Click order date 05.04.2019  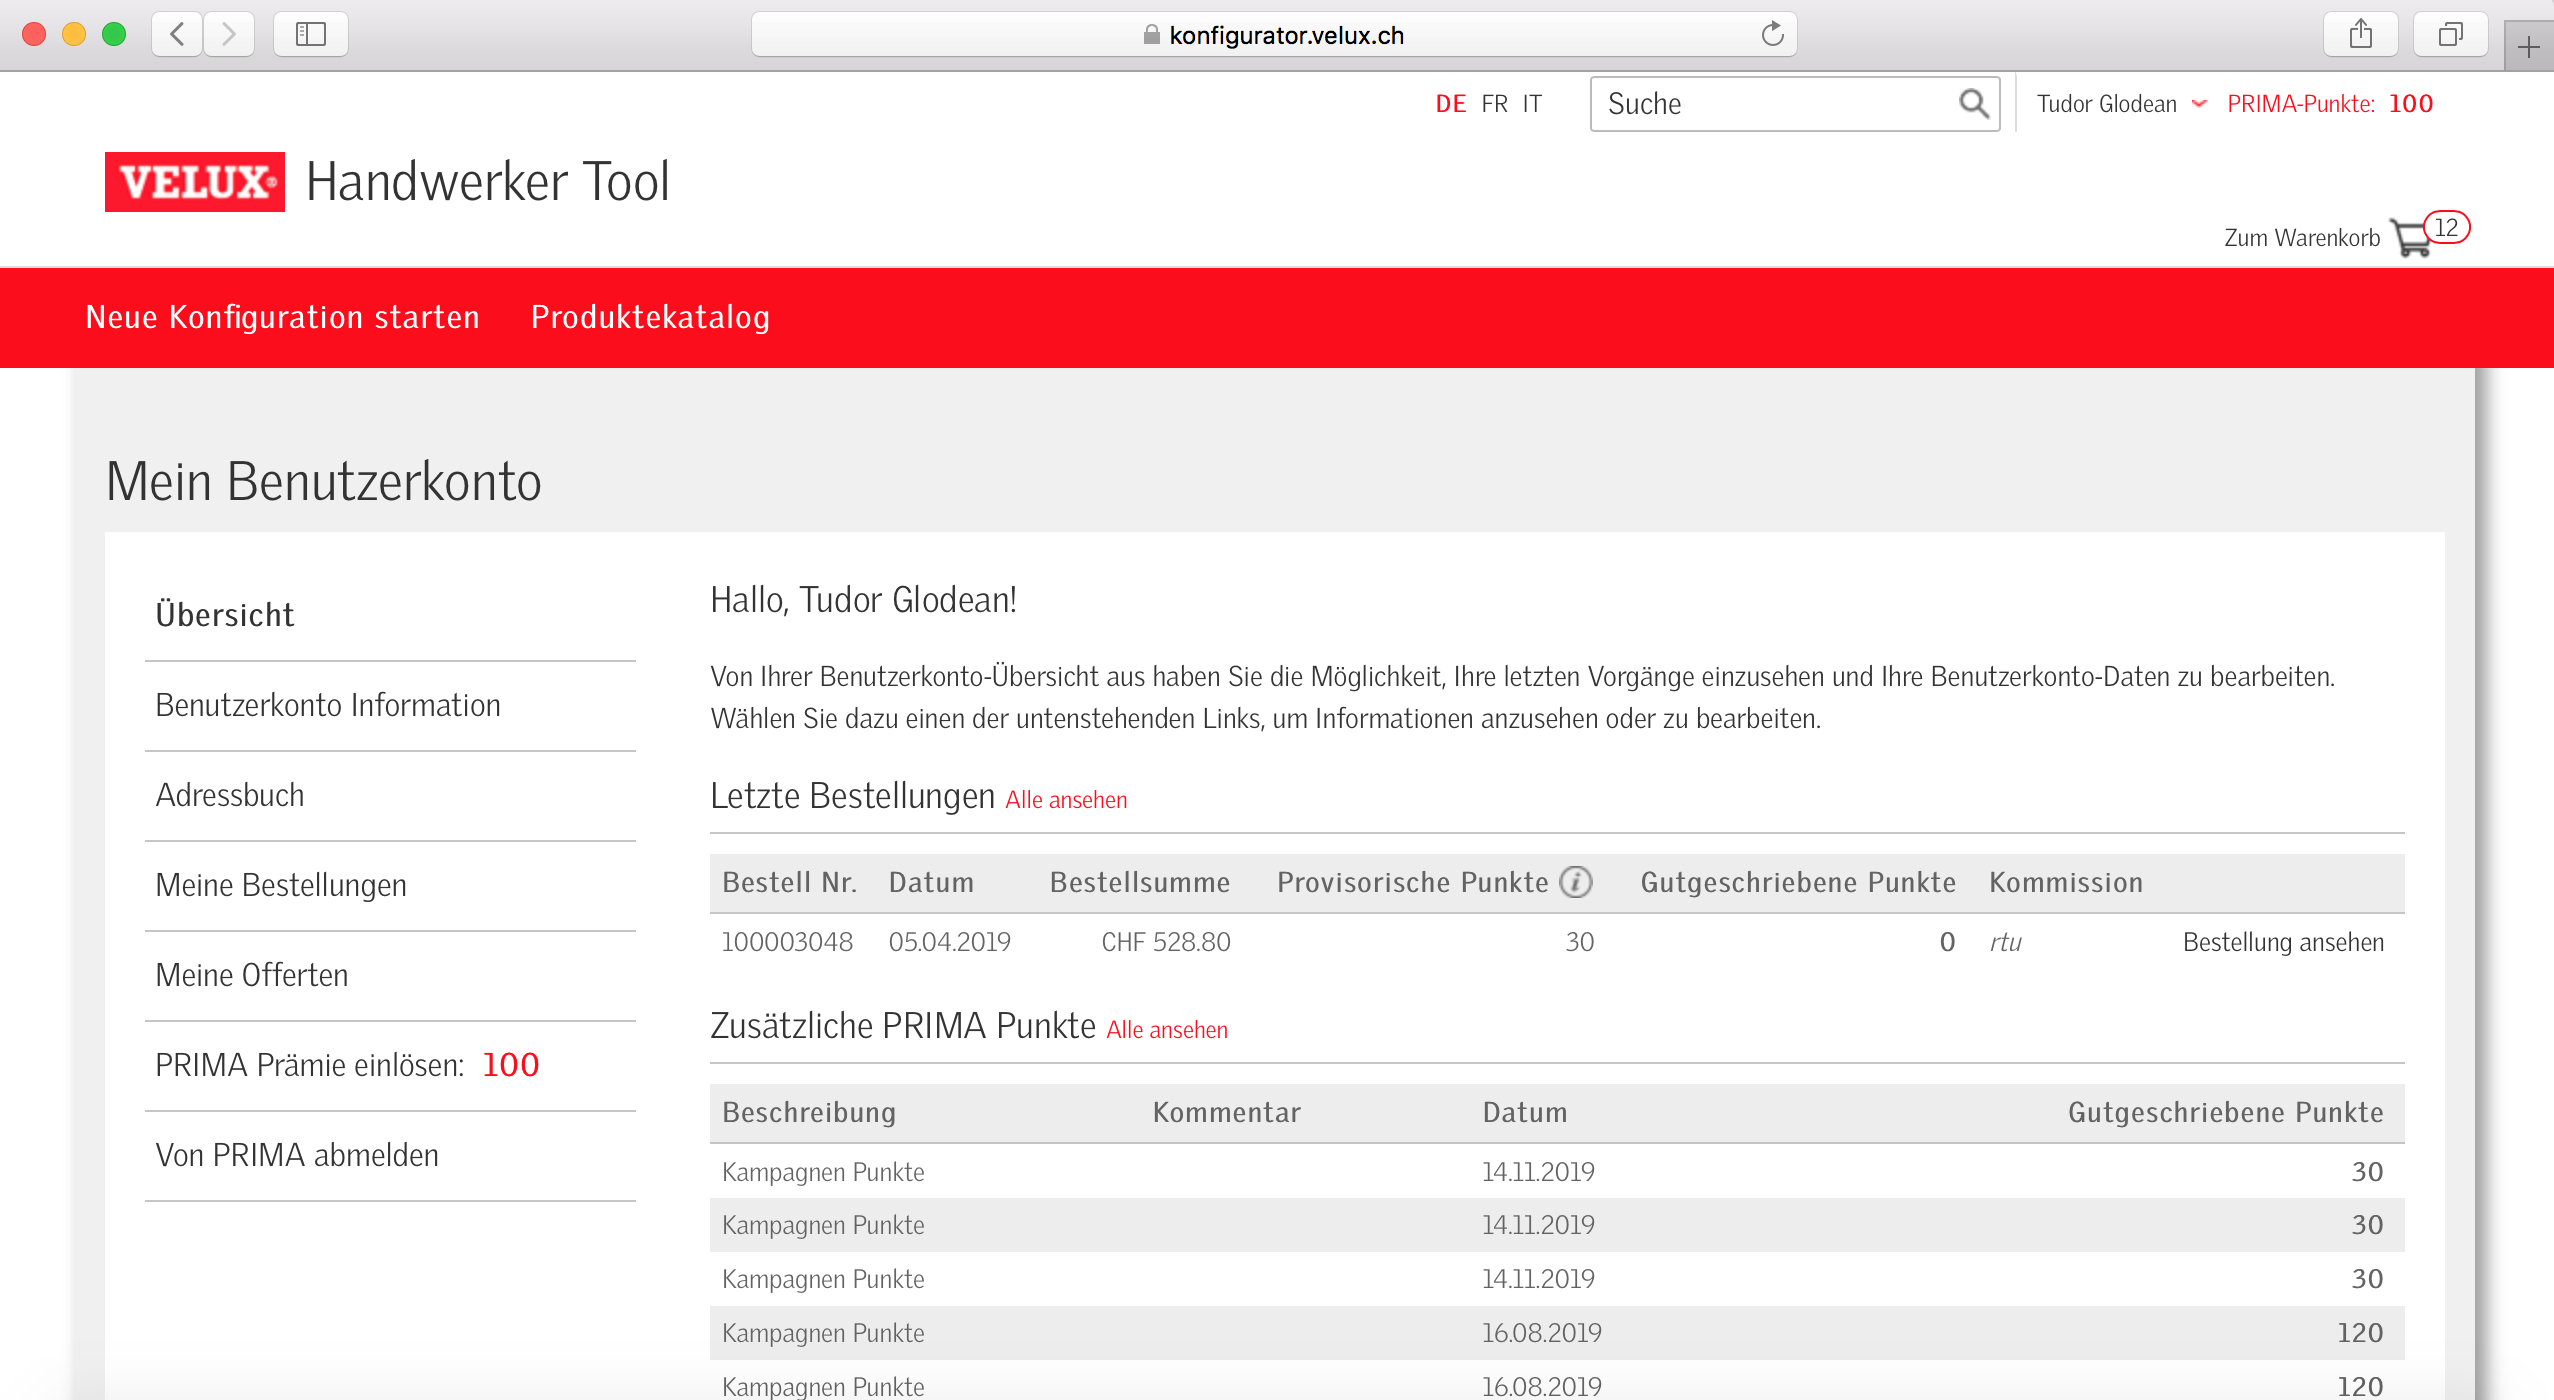coord(950,942)
